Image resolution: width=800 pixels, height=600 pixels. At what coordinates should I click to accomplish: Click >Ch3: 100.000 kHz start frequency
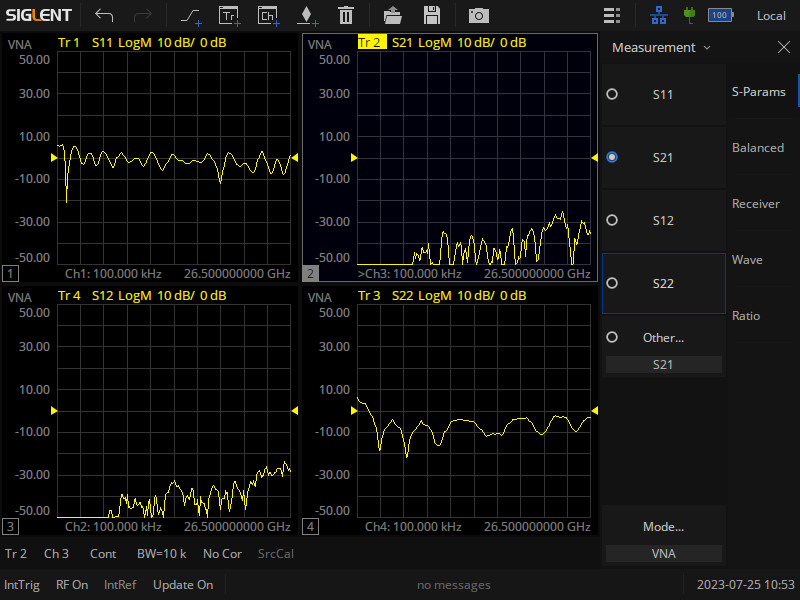tap(410, 274)
